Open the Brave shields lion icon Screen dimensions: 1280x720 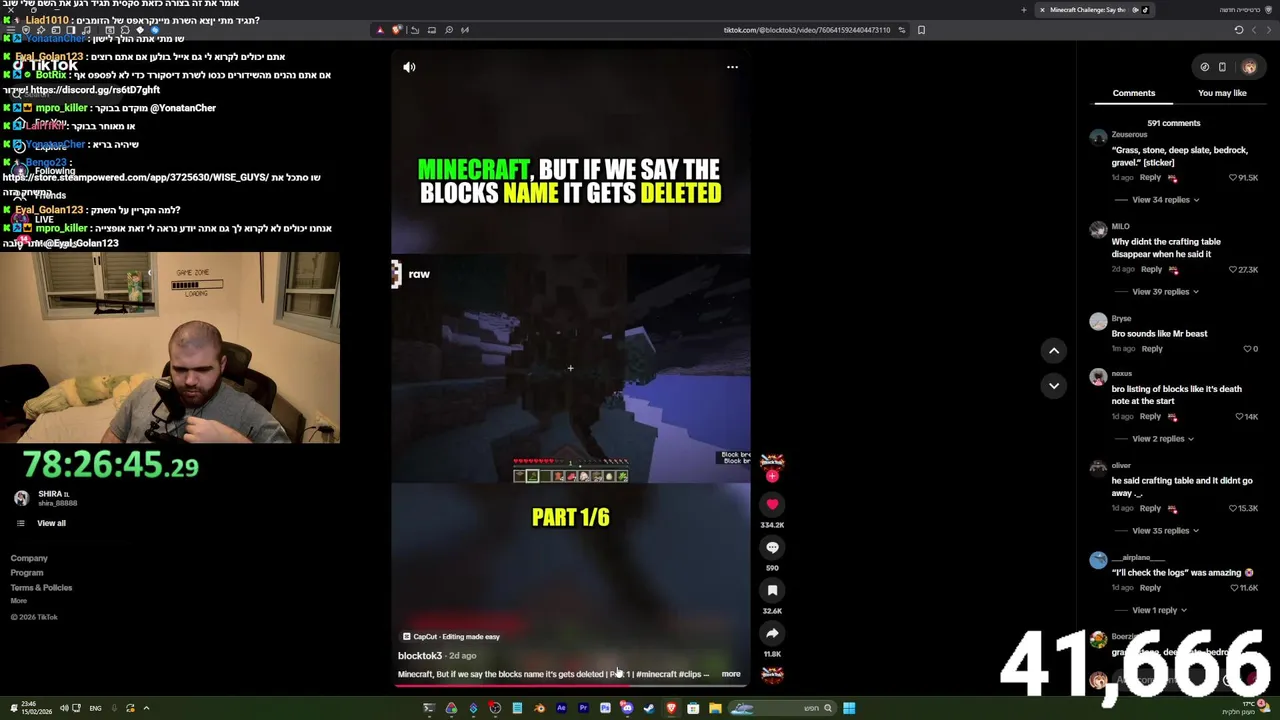(397, 30)
